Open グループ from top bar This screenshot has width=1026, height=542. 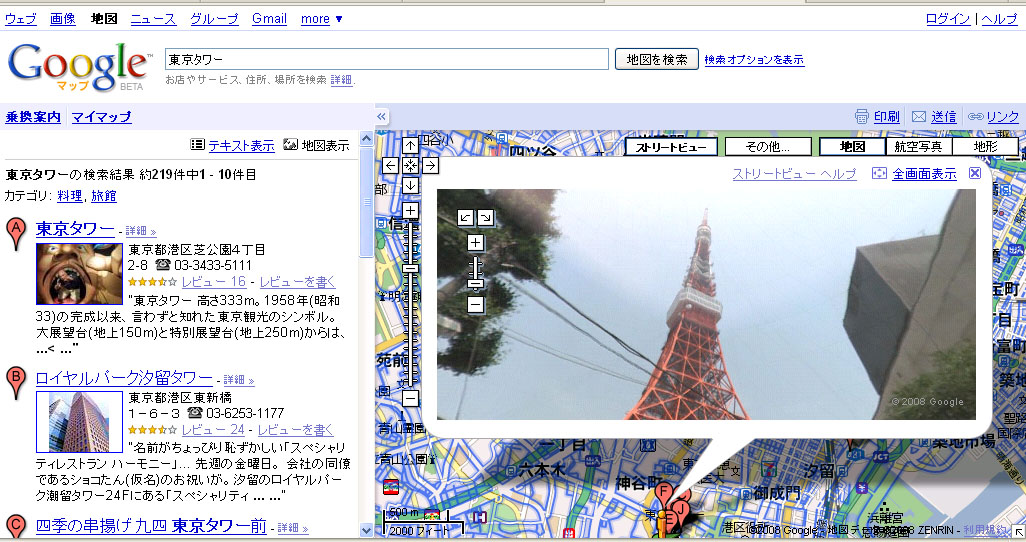tap(214, 19)
